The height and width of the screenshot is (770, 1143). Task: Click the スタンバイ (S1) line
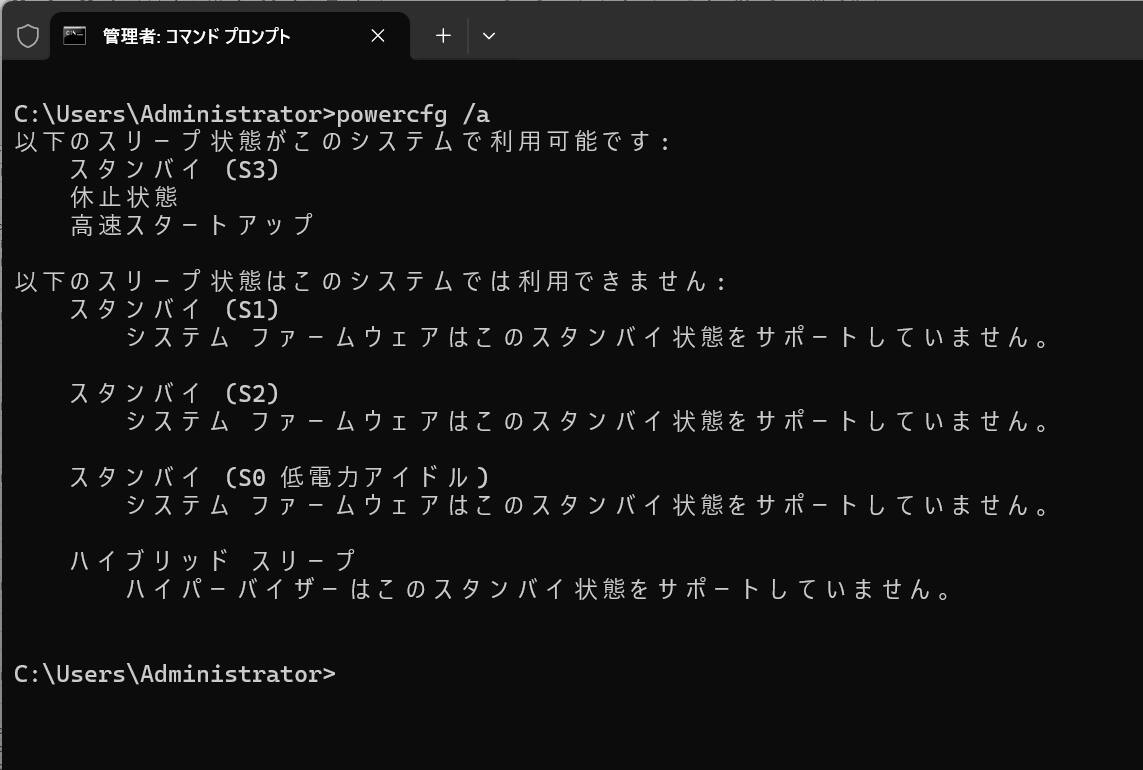click(x=175, y=309)
